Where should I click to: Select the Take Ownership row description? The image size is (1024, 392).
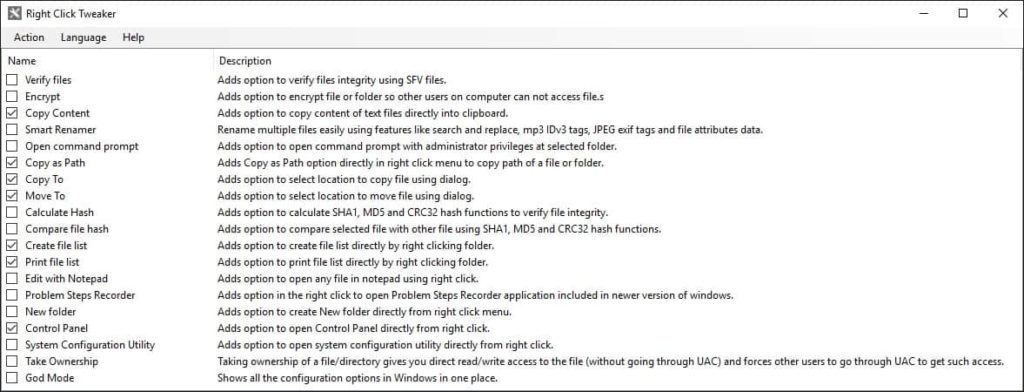610,361
